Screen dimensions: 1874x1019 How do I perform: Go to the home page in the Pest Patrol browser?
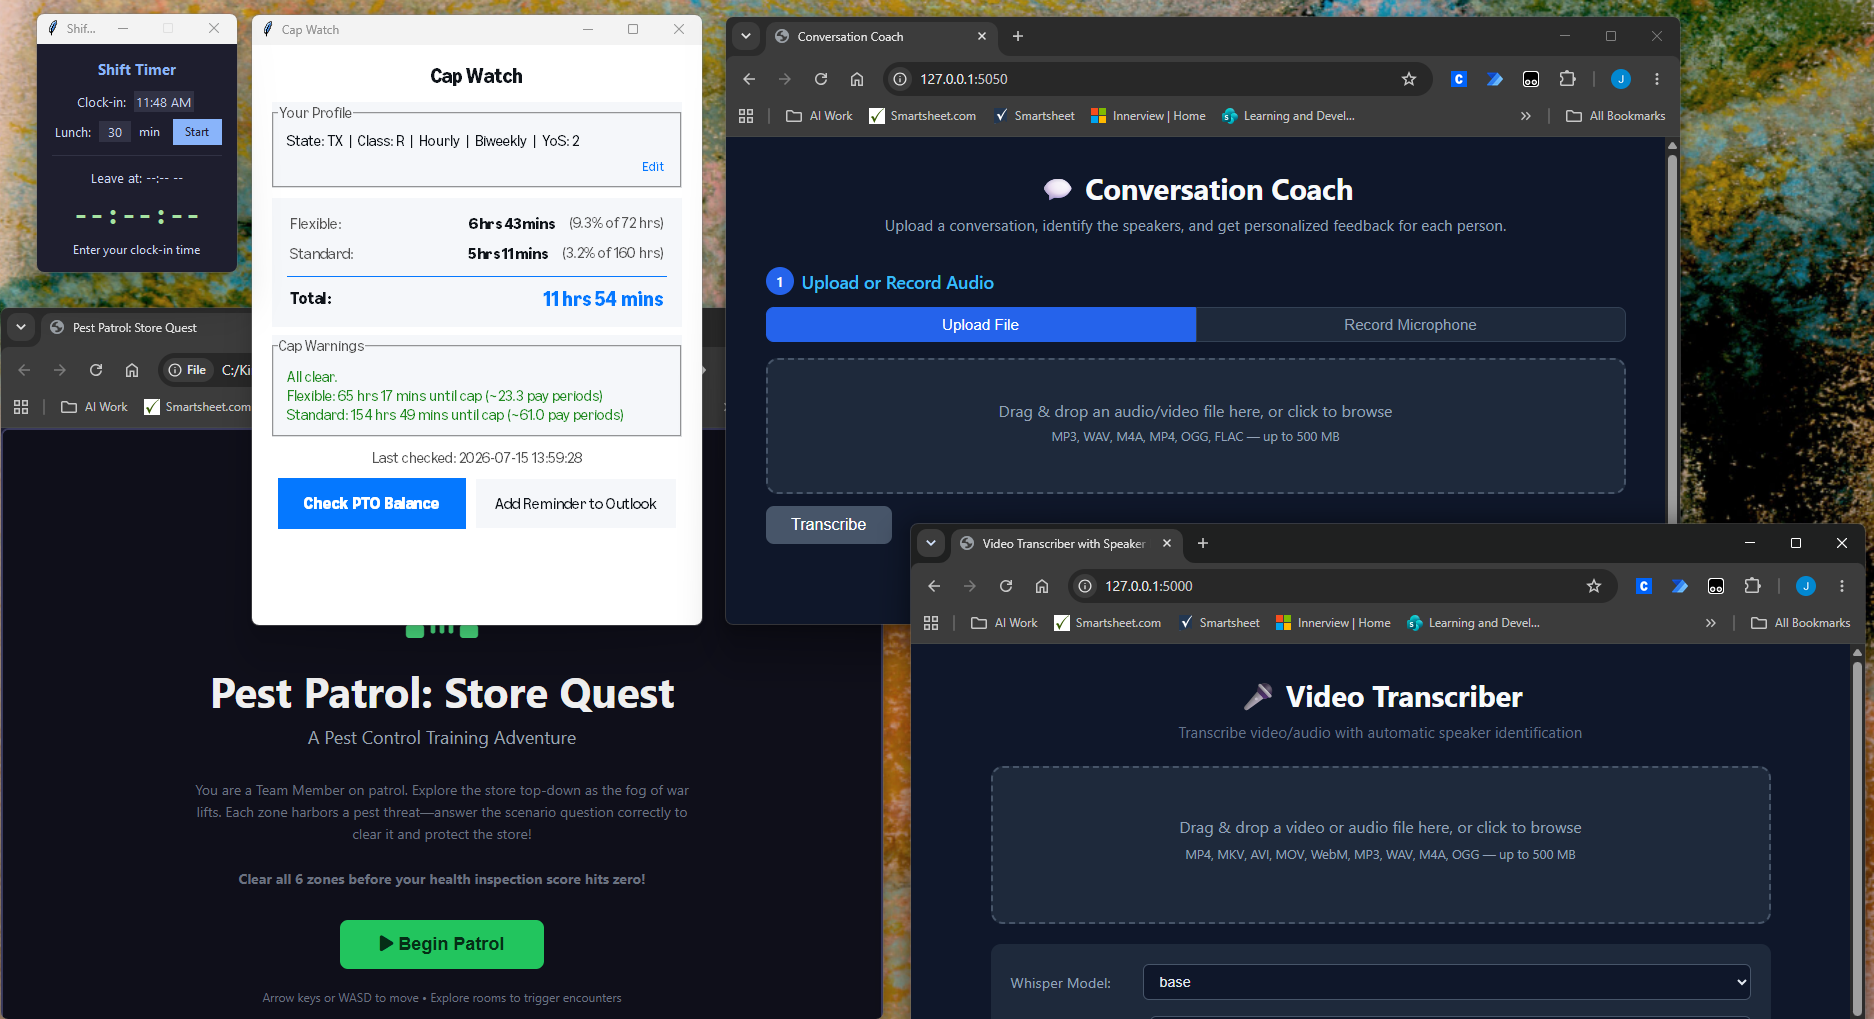pos(132,370)
